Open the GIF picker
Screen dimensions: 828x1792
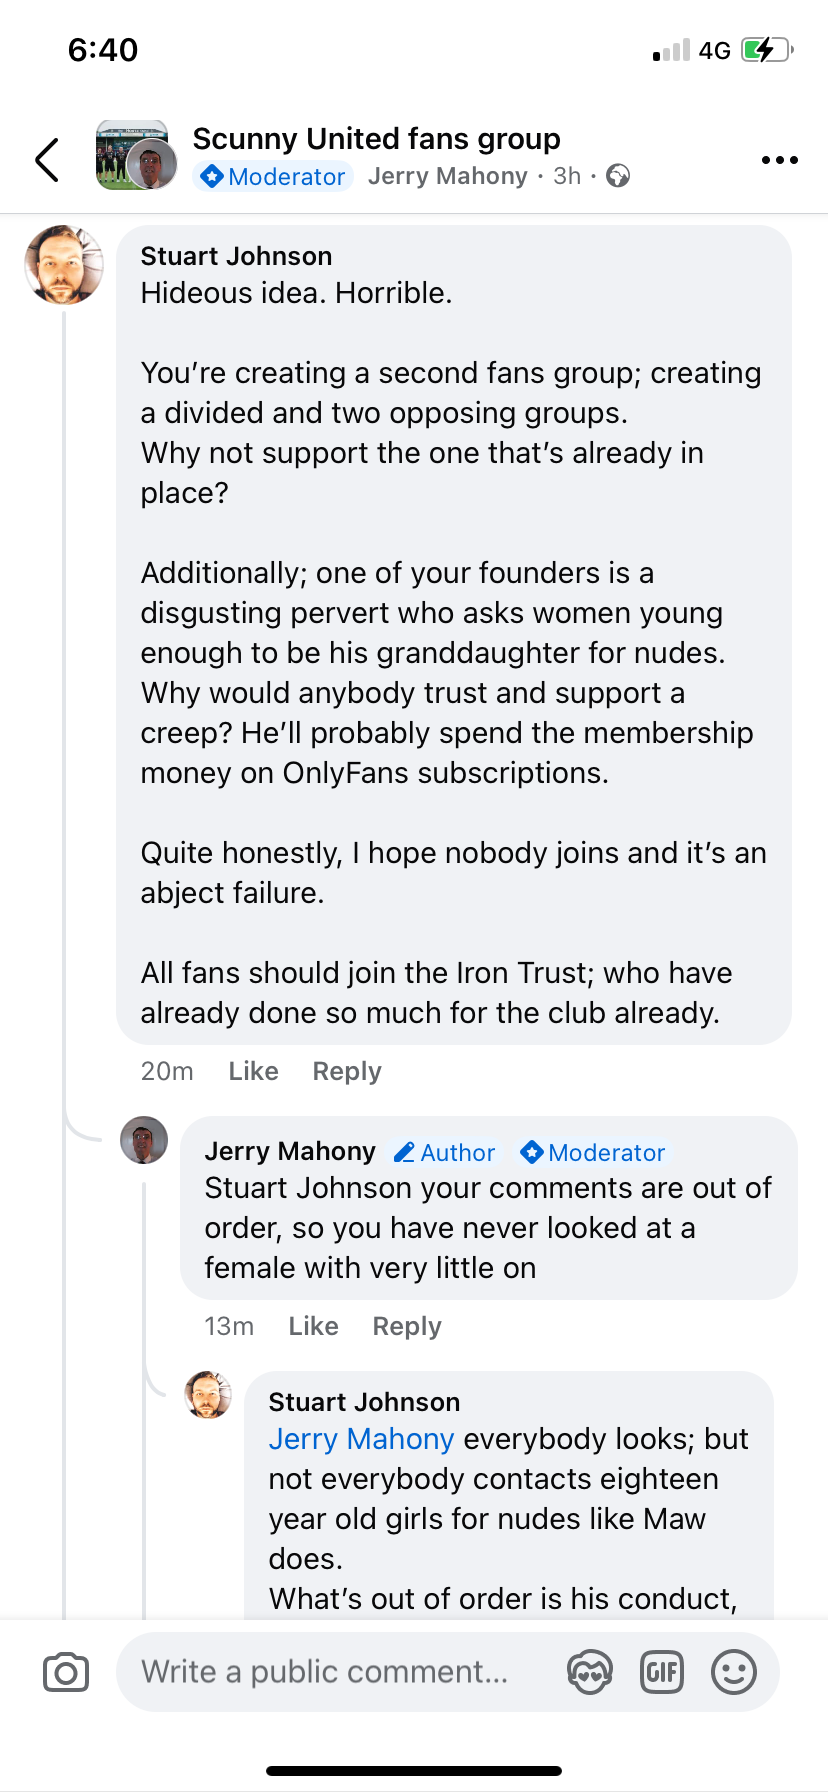(661, 1672)
